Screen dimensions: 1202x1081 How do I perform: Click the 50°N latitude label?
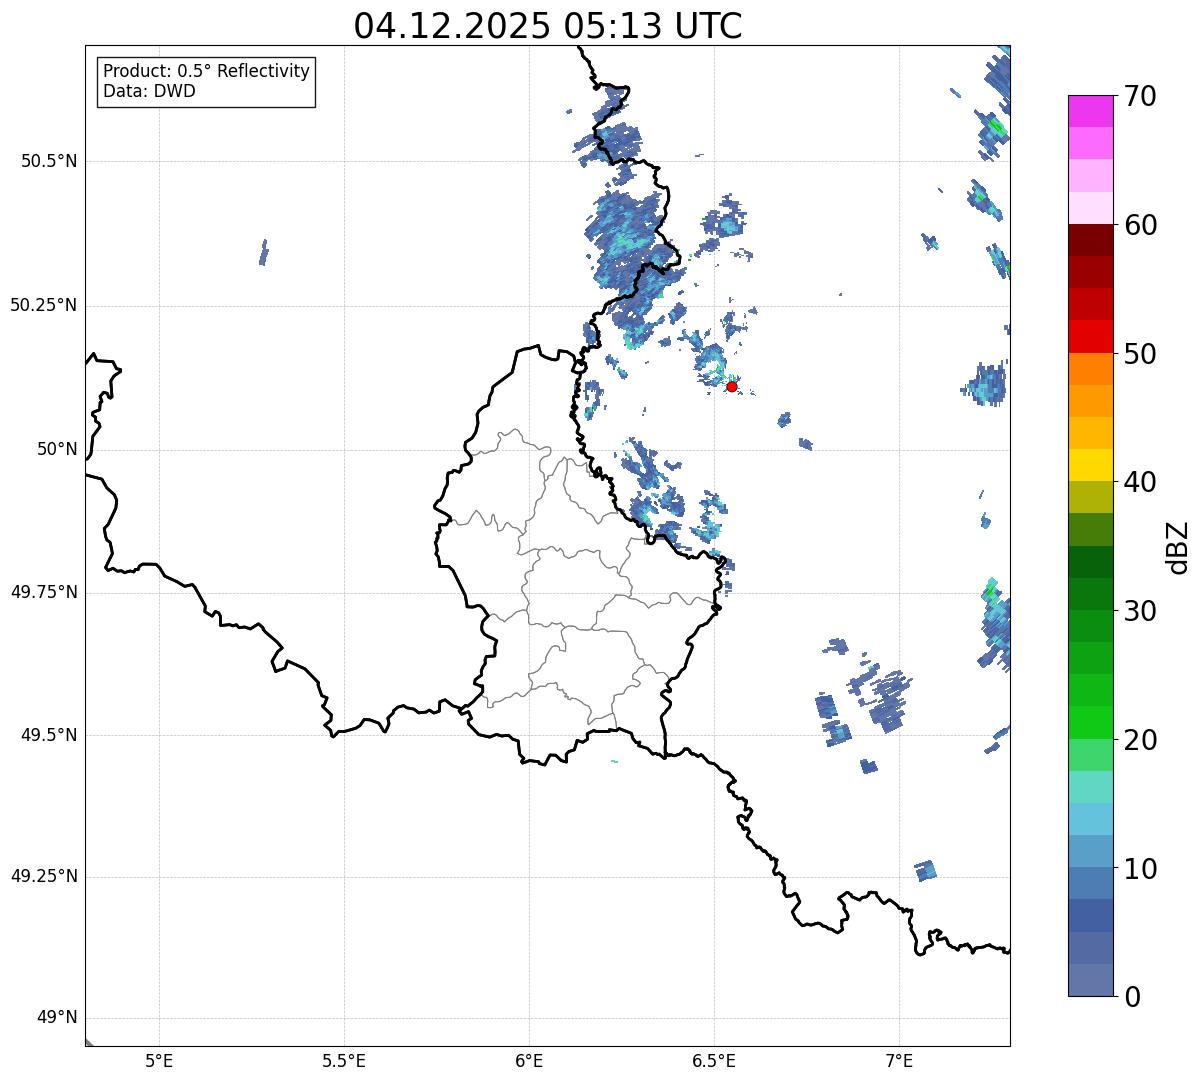tap(57, 449)
